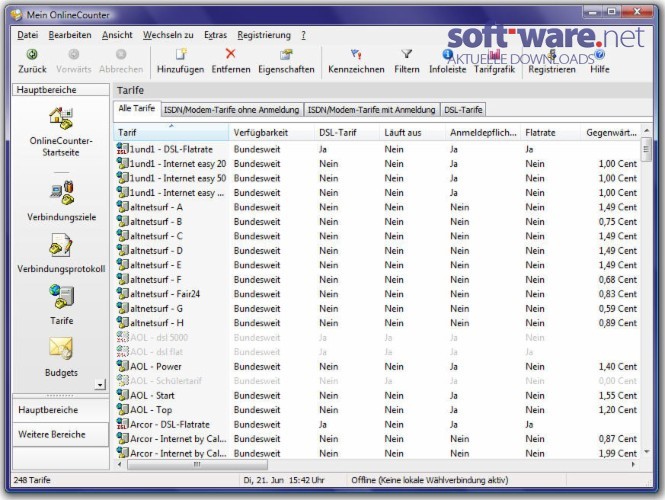This screenshot has height=500, width=665.
Task: Click the AOL - Power row icon
Action: coord(122,366)
